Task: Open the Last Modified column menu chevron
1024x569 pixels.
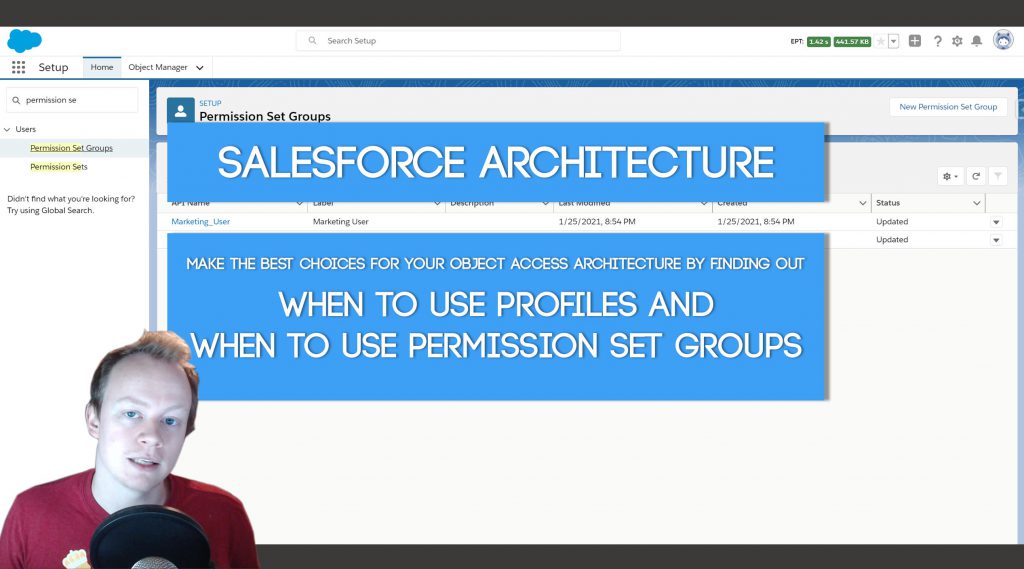Action: pyautogui.click(x=704, y=204)
